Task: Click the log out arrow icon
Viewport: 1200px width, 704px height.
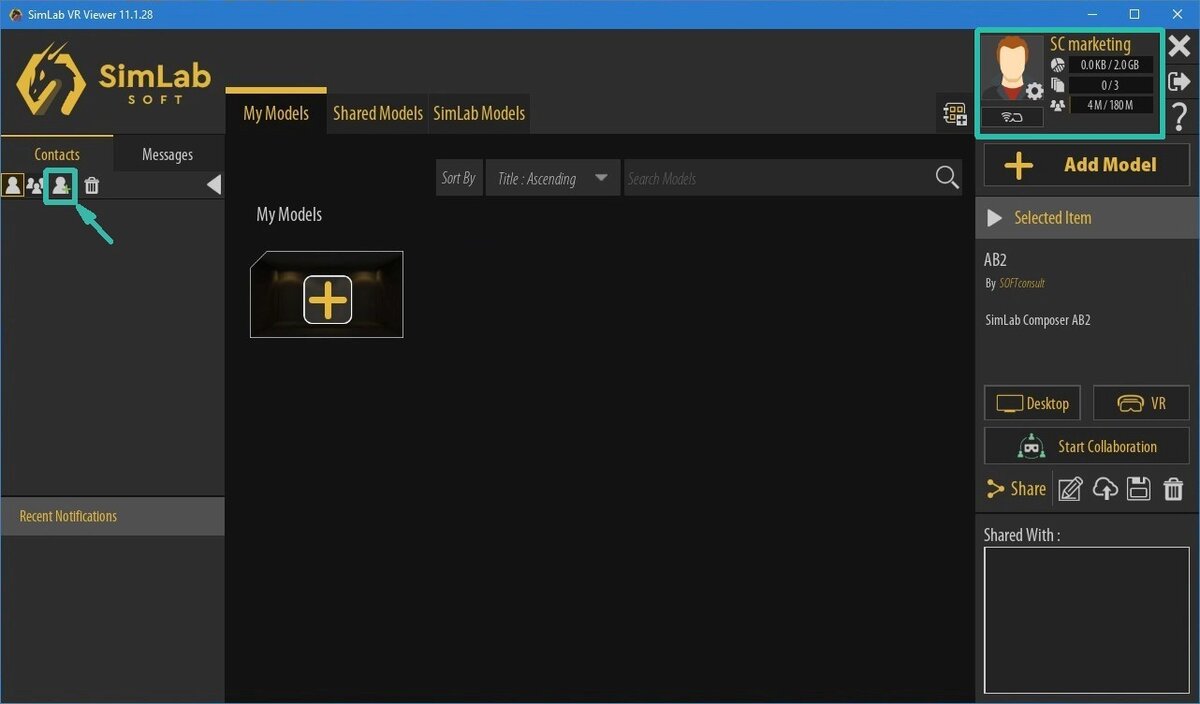Action: point(1179,82)
